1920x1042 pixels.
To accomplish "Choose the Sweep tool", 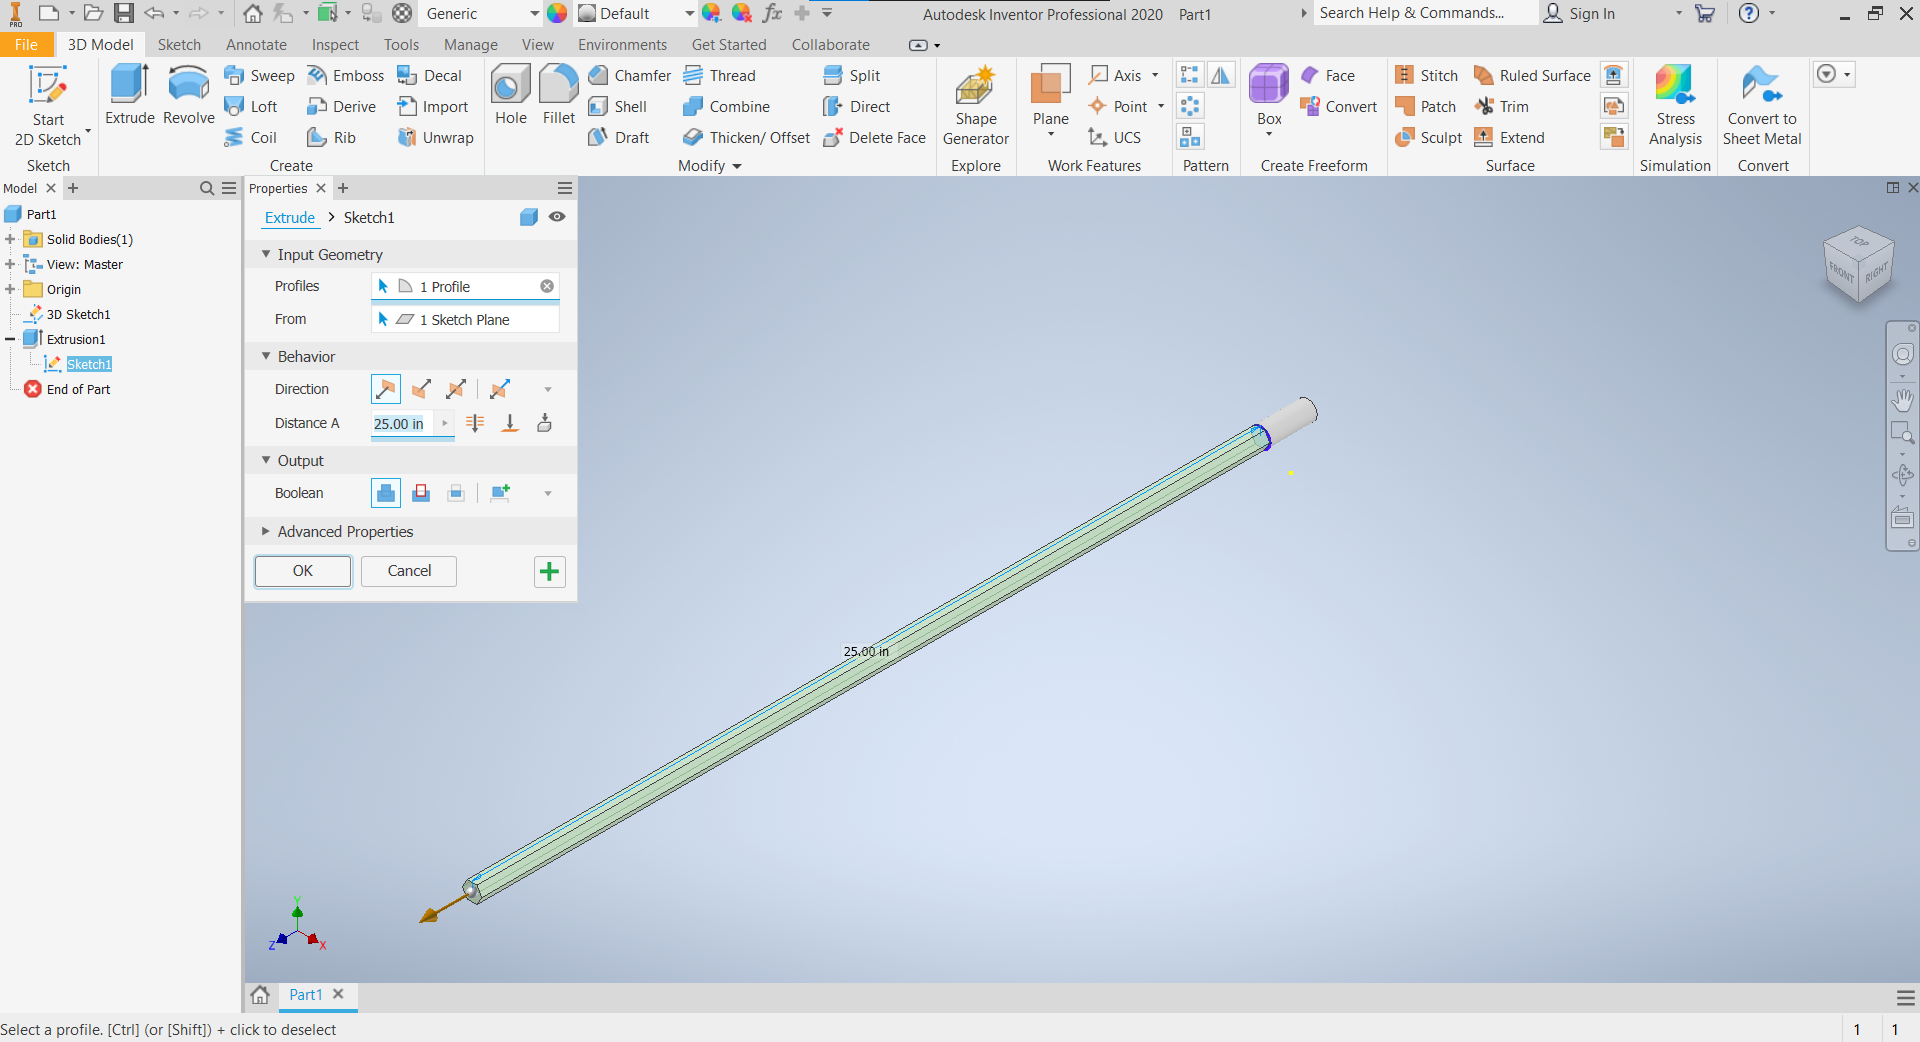I will pyautogui.click(x=259, y=76).
